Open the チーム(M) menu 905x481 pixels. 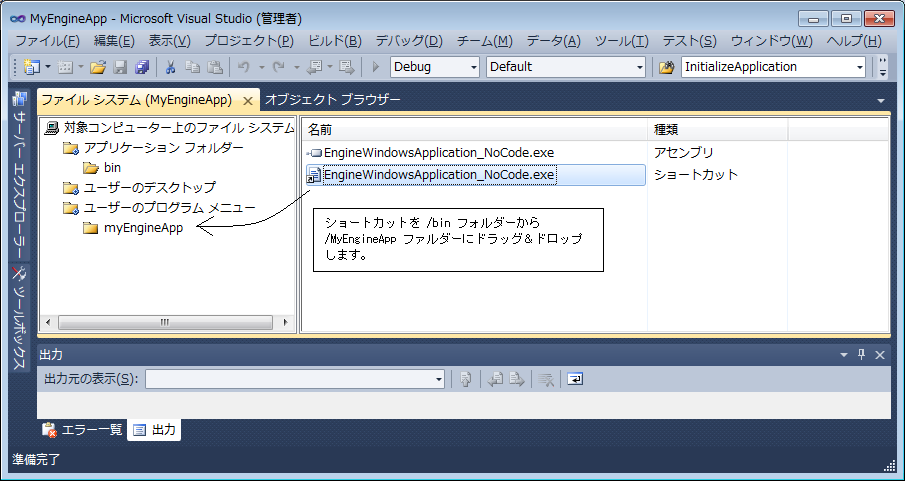(485, 41)
